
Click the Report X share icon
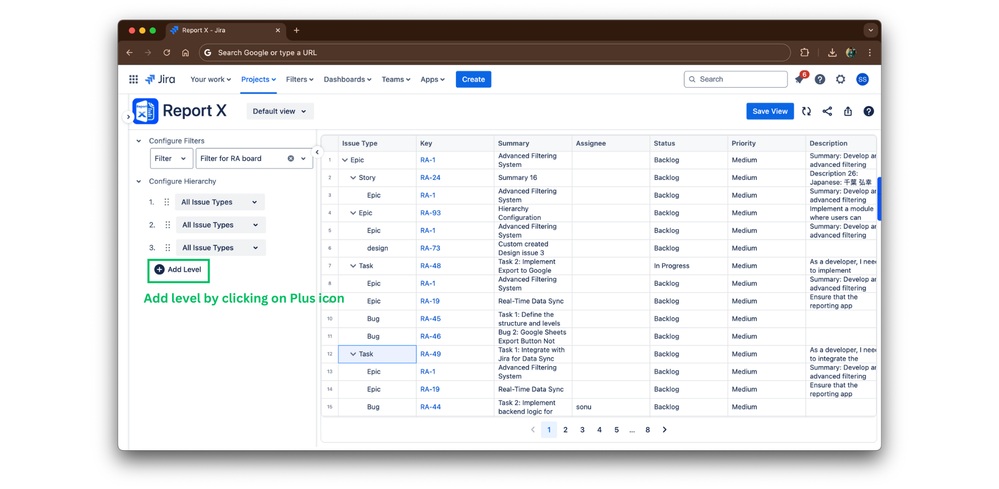point(827,111)
